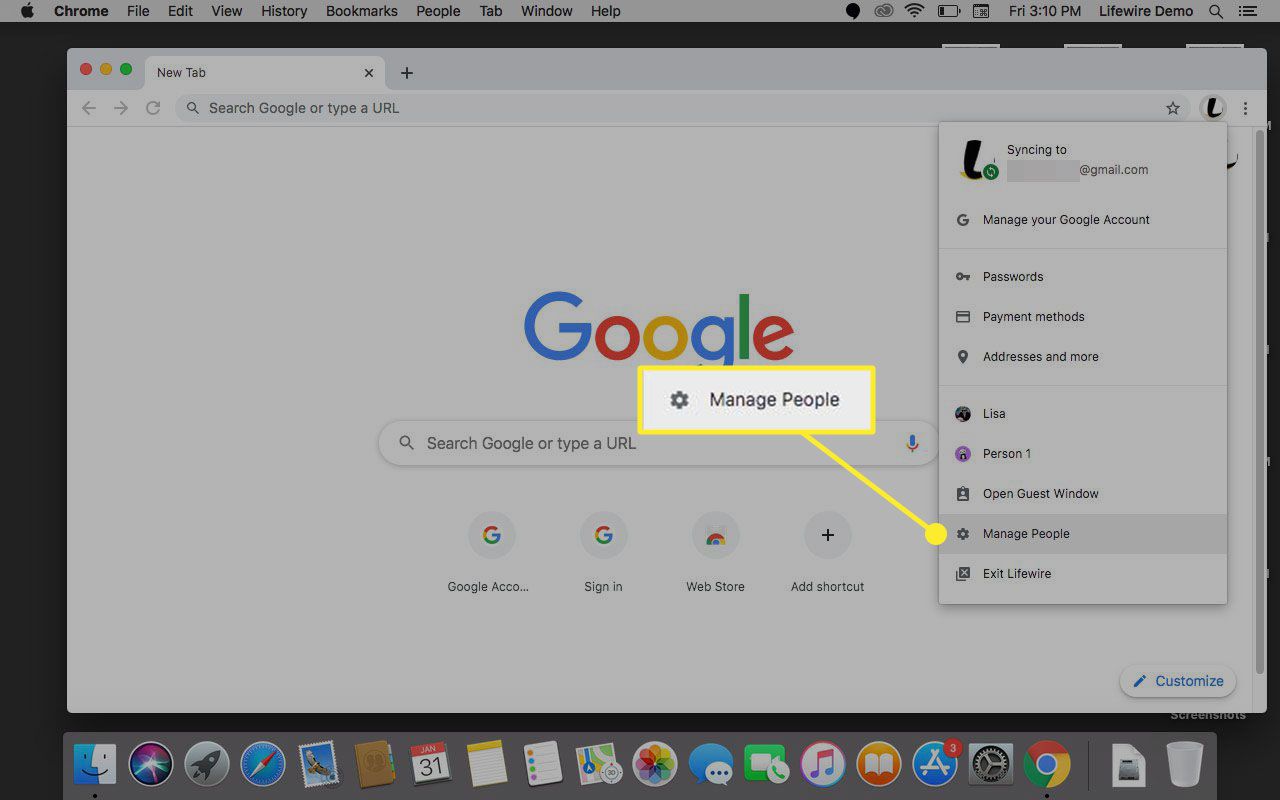
Task: Open Calendar from the Dock
Action: [x=431, y=765]
